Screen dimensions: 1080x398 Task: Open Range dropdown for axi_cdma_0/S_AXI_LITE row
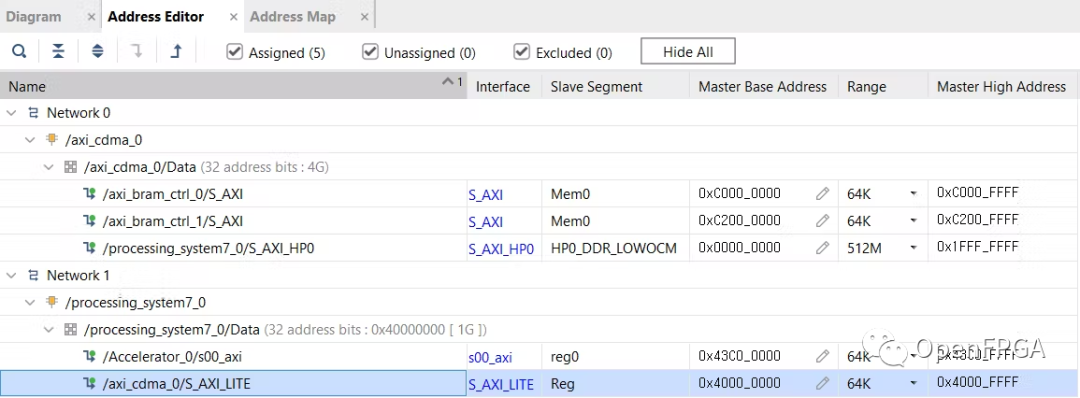pos(913,383)
